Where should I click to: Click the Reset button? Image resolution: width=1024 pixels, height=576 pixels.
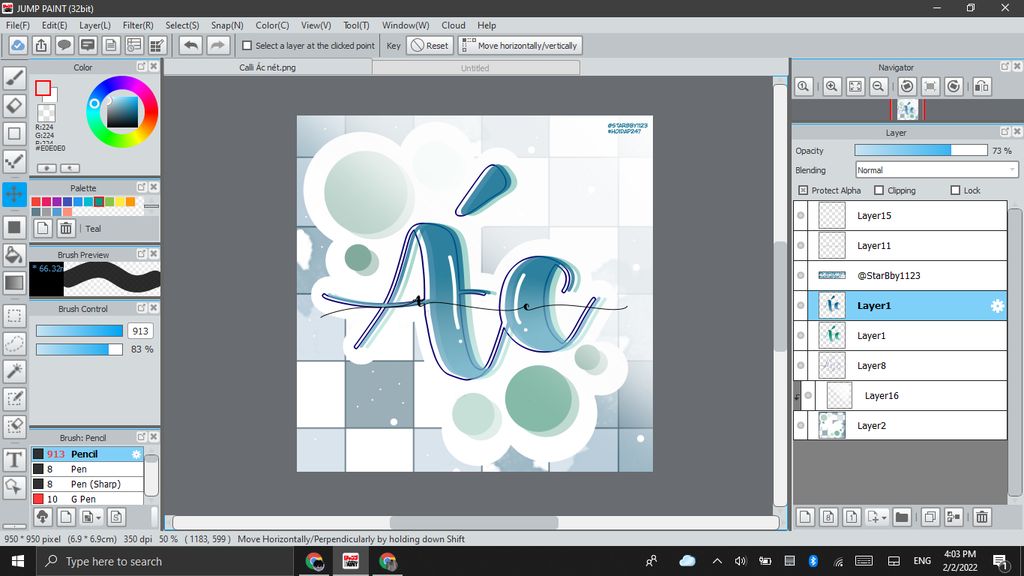coord(429,46)
